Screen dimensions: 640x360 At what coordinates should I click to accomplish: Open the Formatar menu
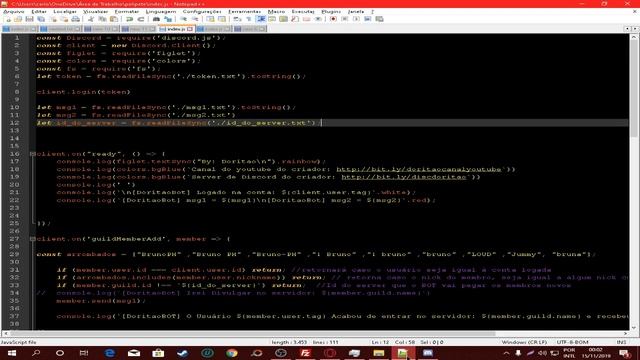click(127, 11)
